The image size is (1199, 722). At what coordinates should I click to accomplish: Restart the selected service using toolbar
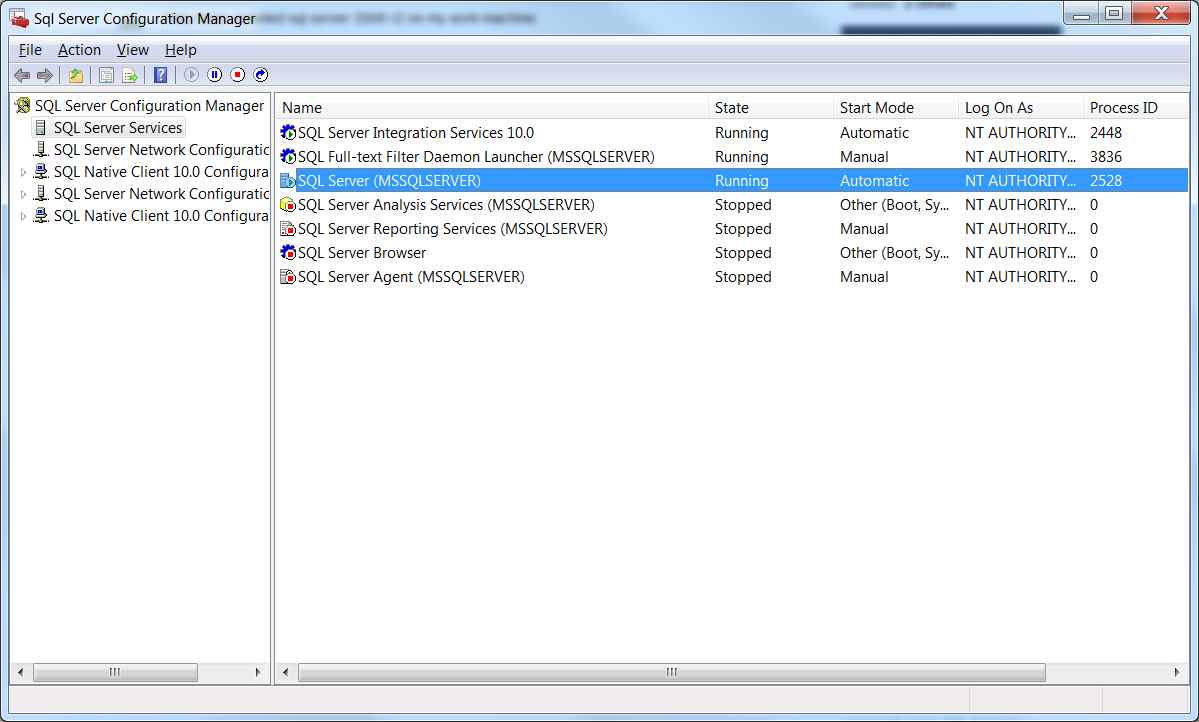(x=261, y=75)
